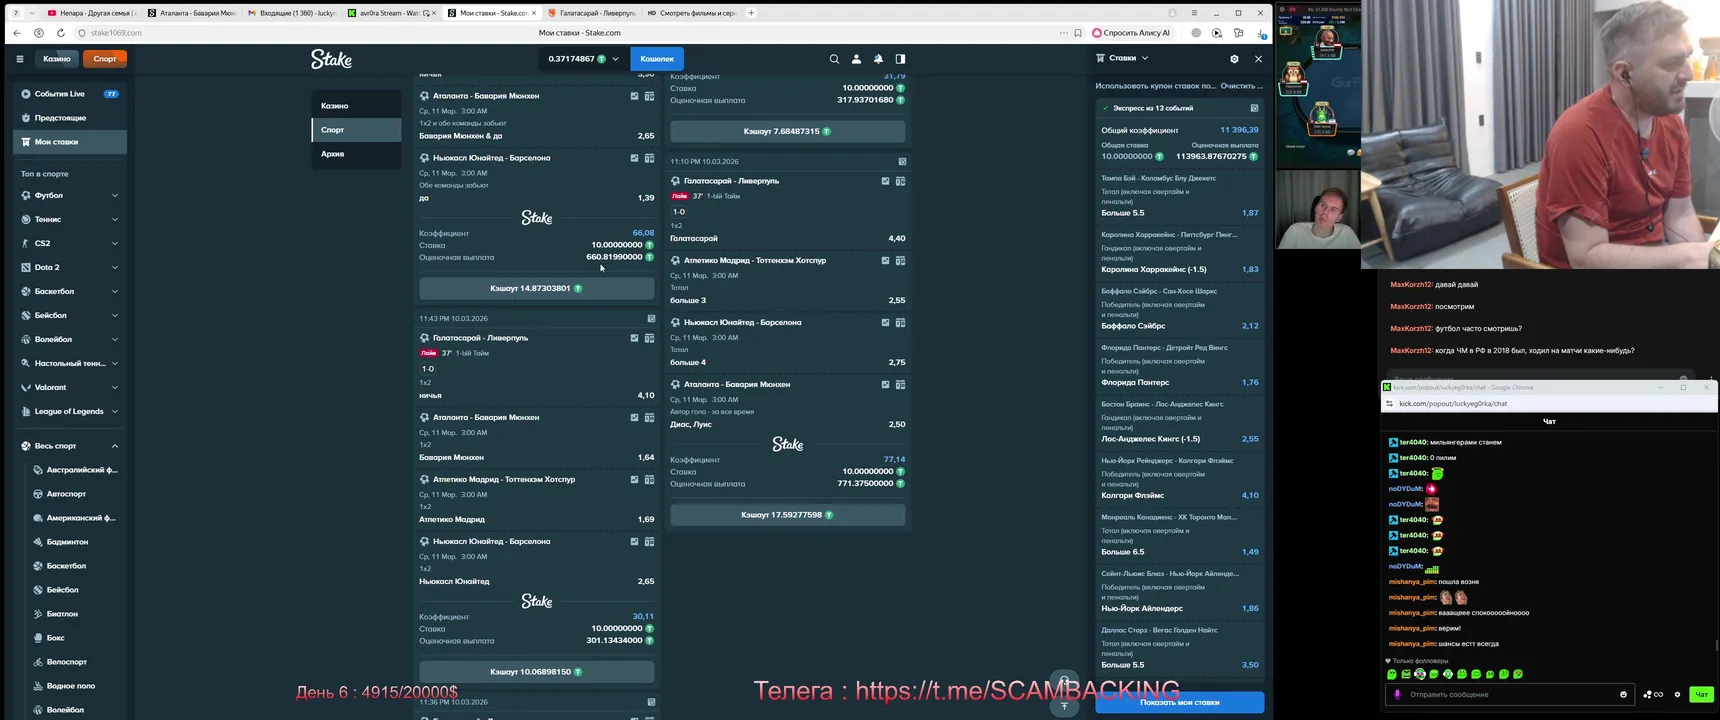Click the microphone icon in chat input
The width and height of the screenshot is (1720, 720).
[1397, 694]
